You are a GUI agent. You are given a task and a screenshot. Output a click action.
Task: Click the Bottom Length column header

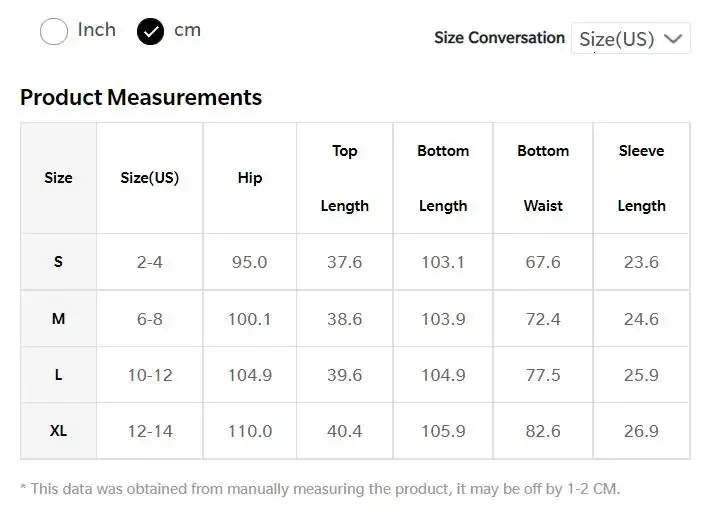[443, 178]
